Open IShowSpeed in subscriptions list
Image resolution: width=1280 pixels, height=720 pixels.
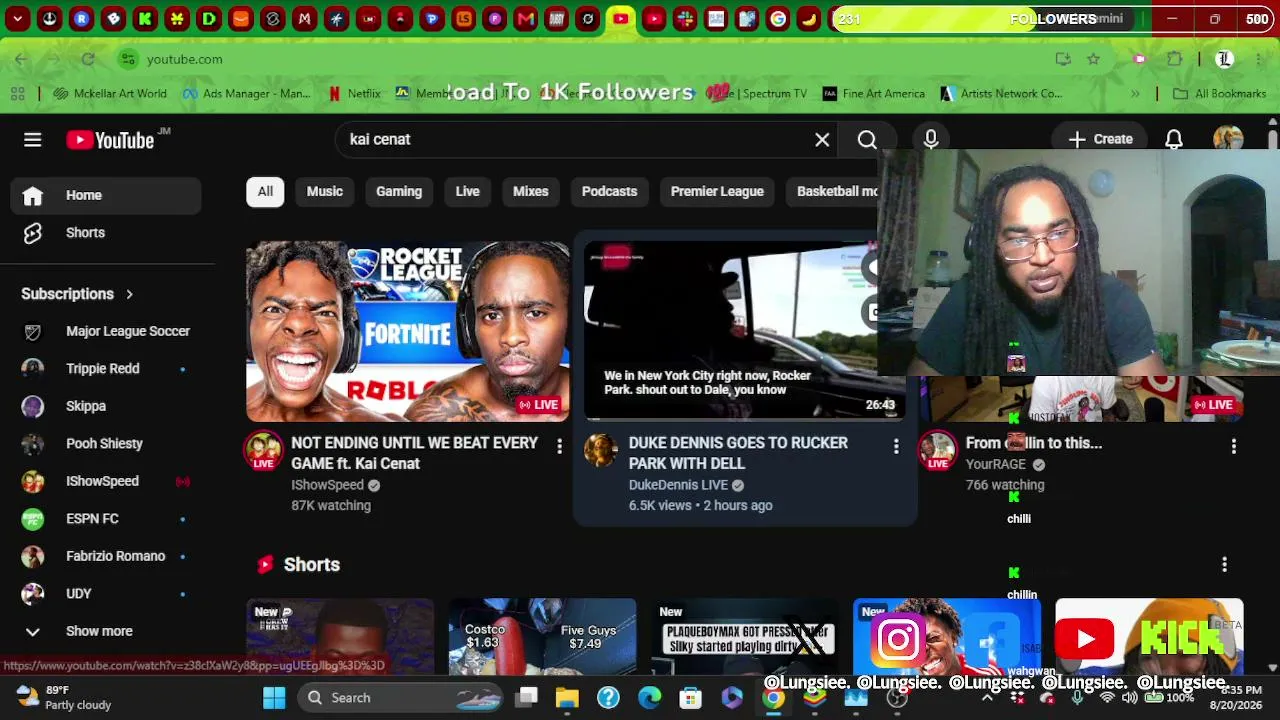tap(106, 481)
